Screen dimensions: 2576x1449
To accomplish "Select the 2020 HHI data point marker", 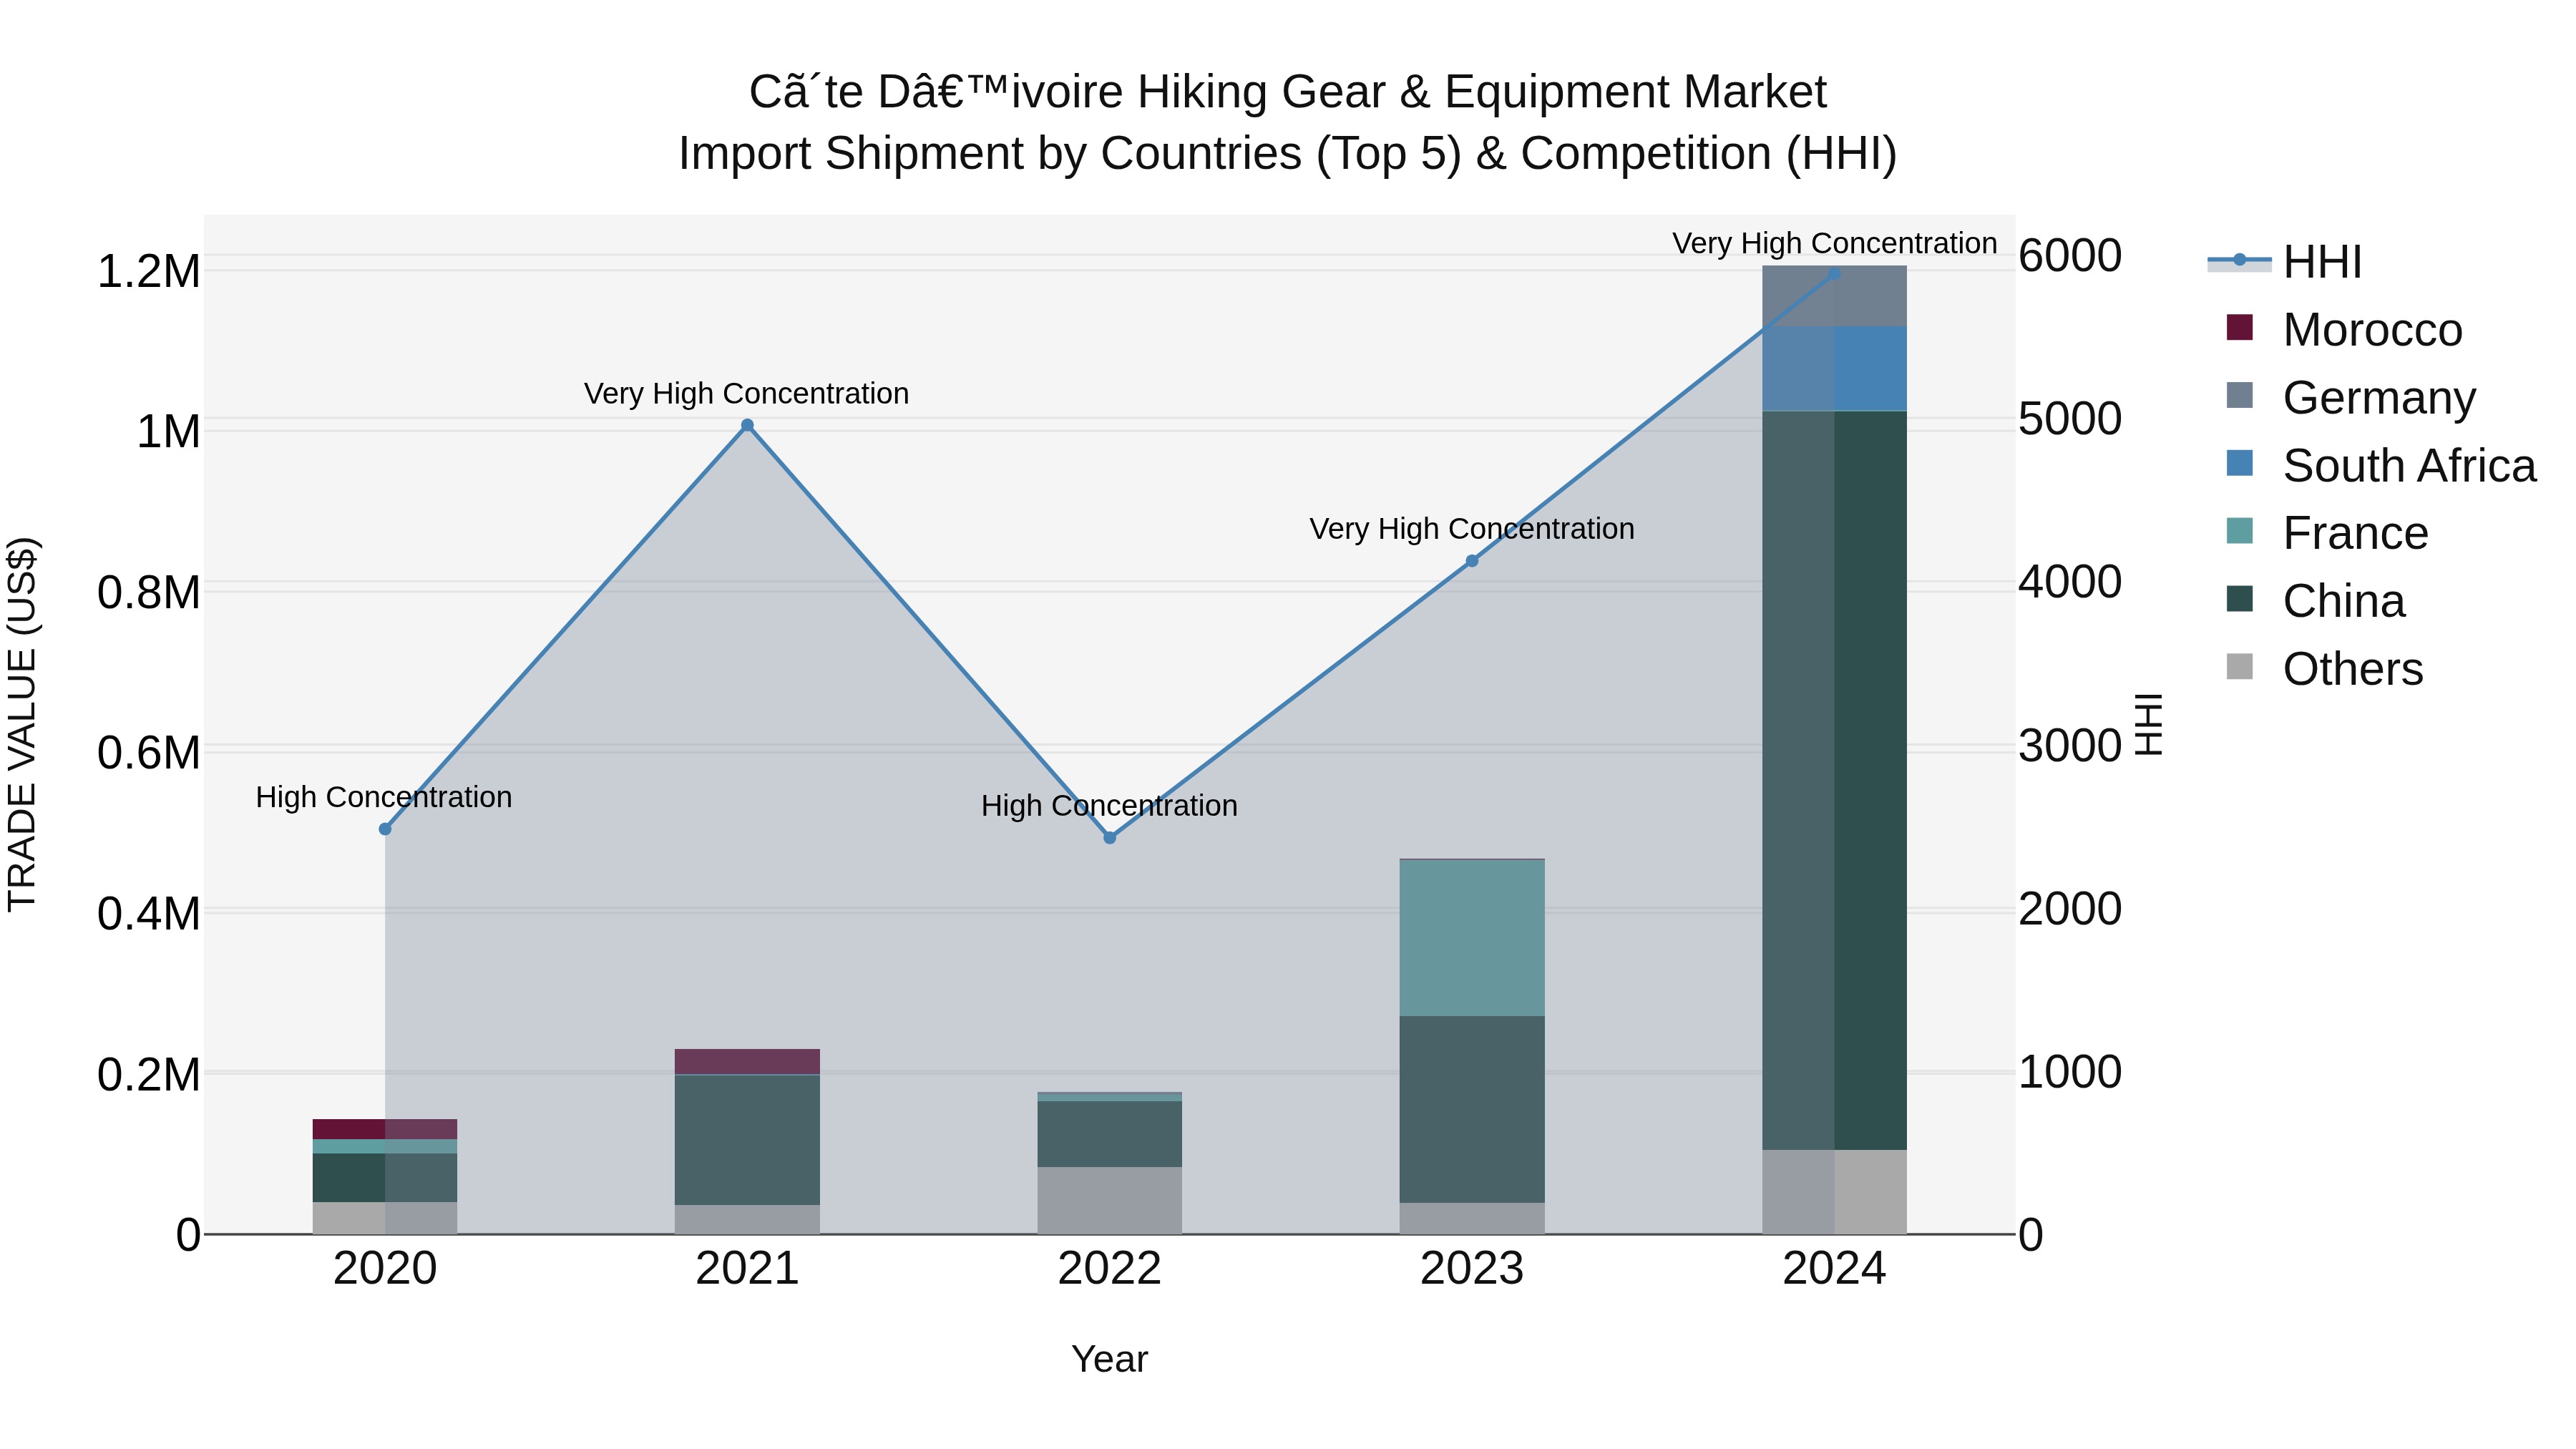I will click(385, 829).
